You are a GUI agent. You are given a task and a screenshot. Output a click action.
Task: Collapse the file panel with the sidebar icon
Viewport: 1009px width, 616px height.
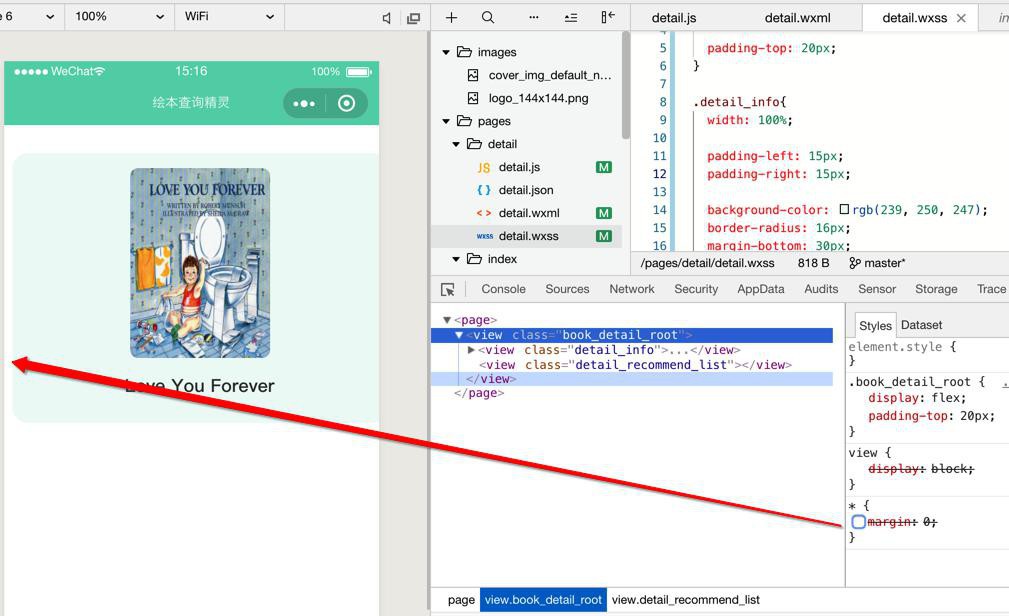pyautogui.click(x=607, y=17)
